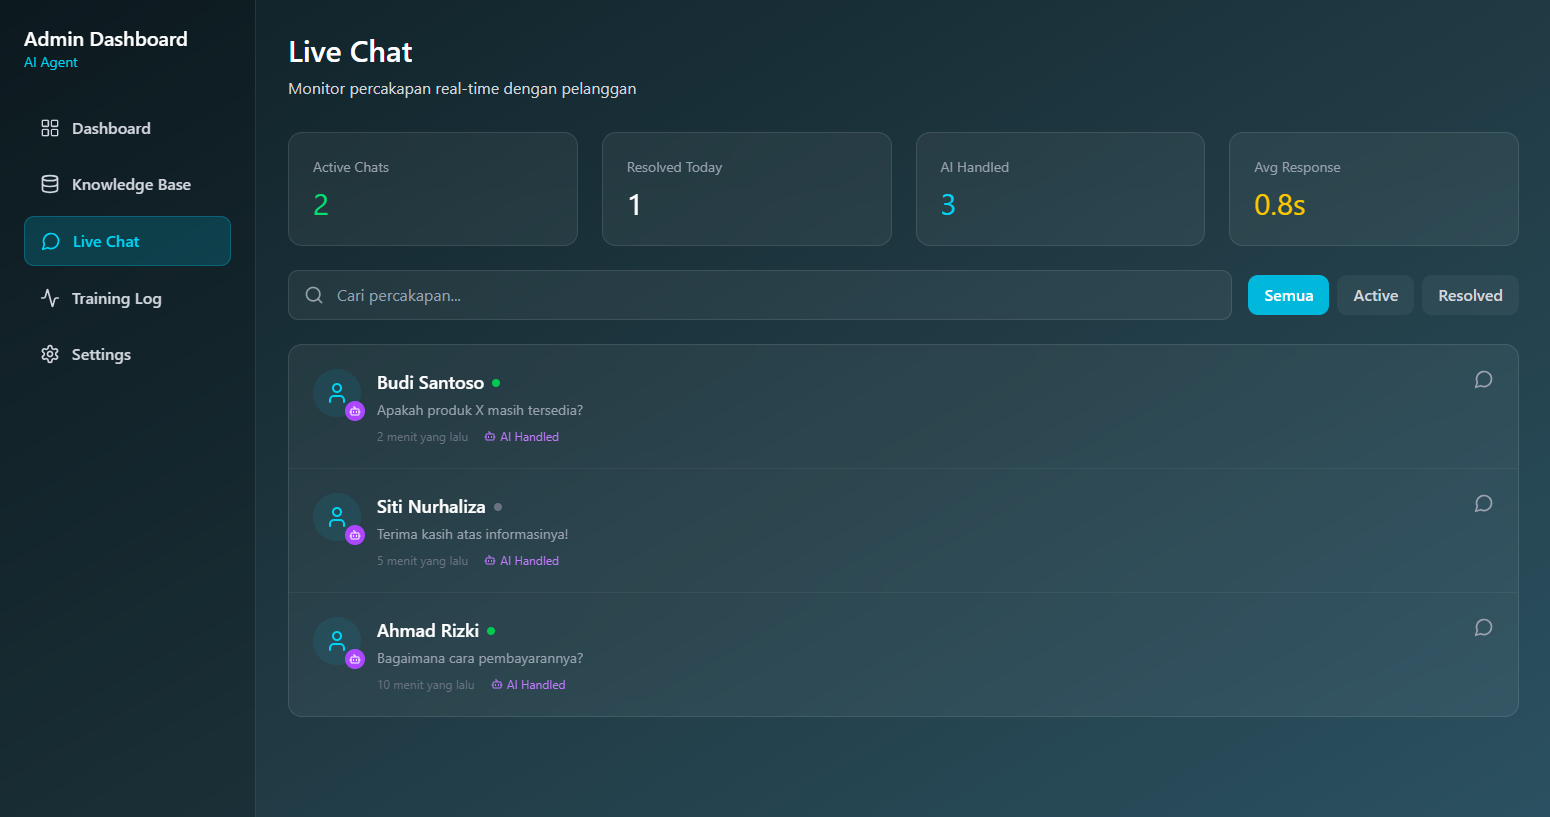Viewport: 1550px width, 817px height.
Task: Open the Dashboard menu item
Action: [111, 129]
